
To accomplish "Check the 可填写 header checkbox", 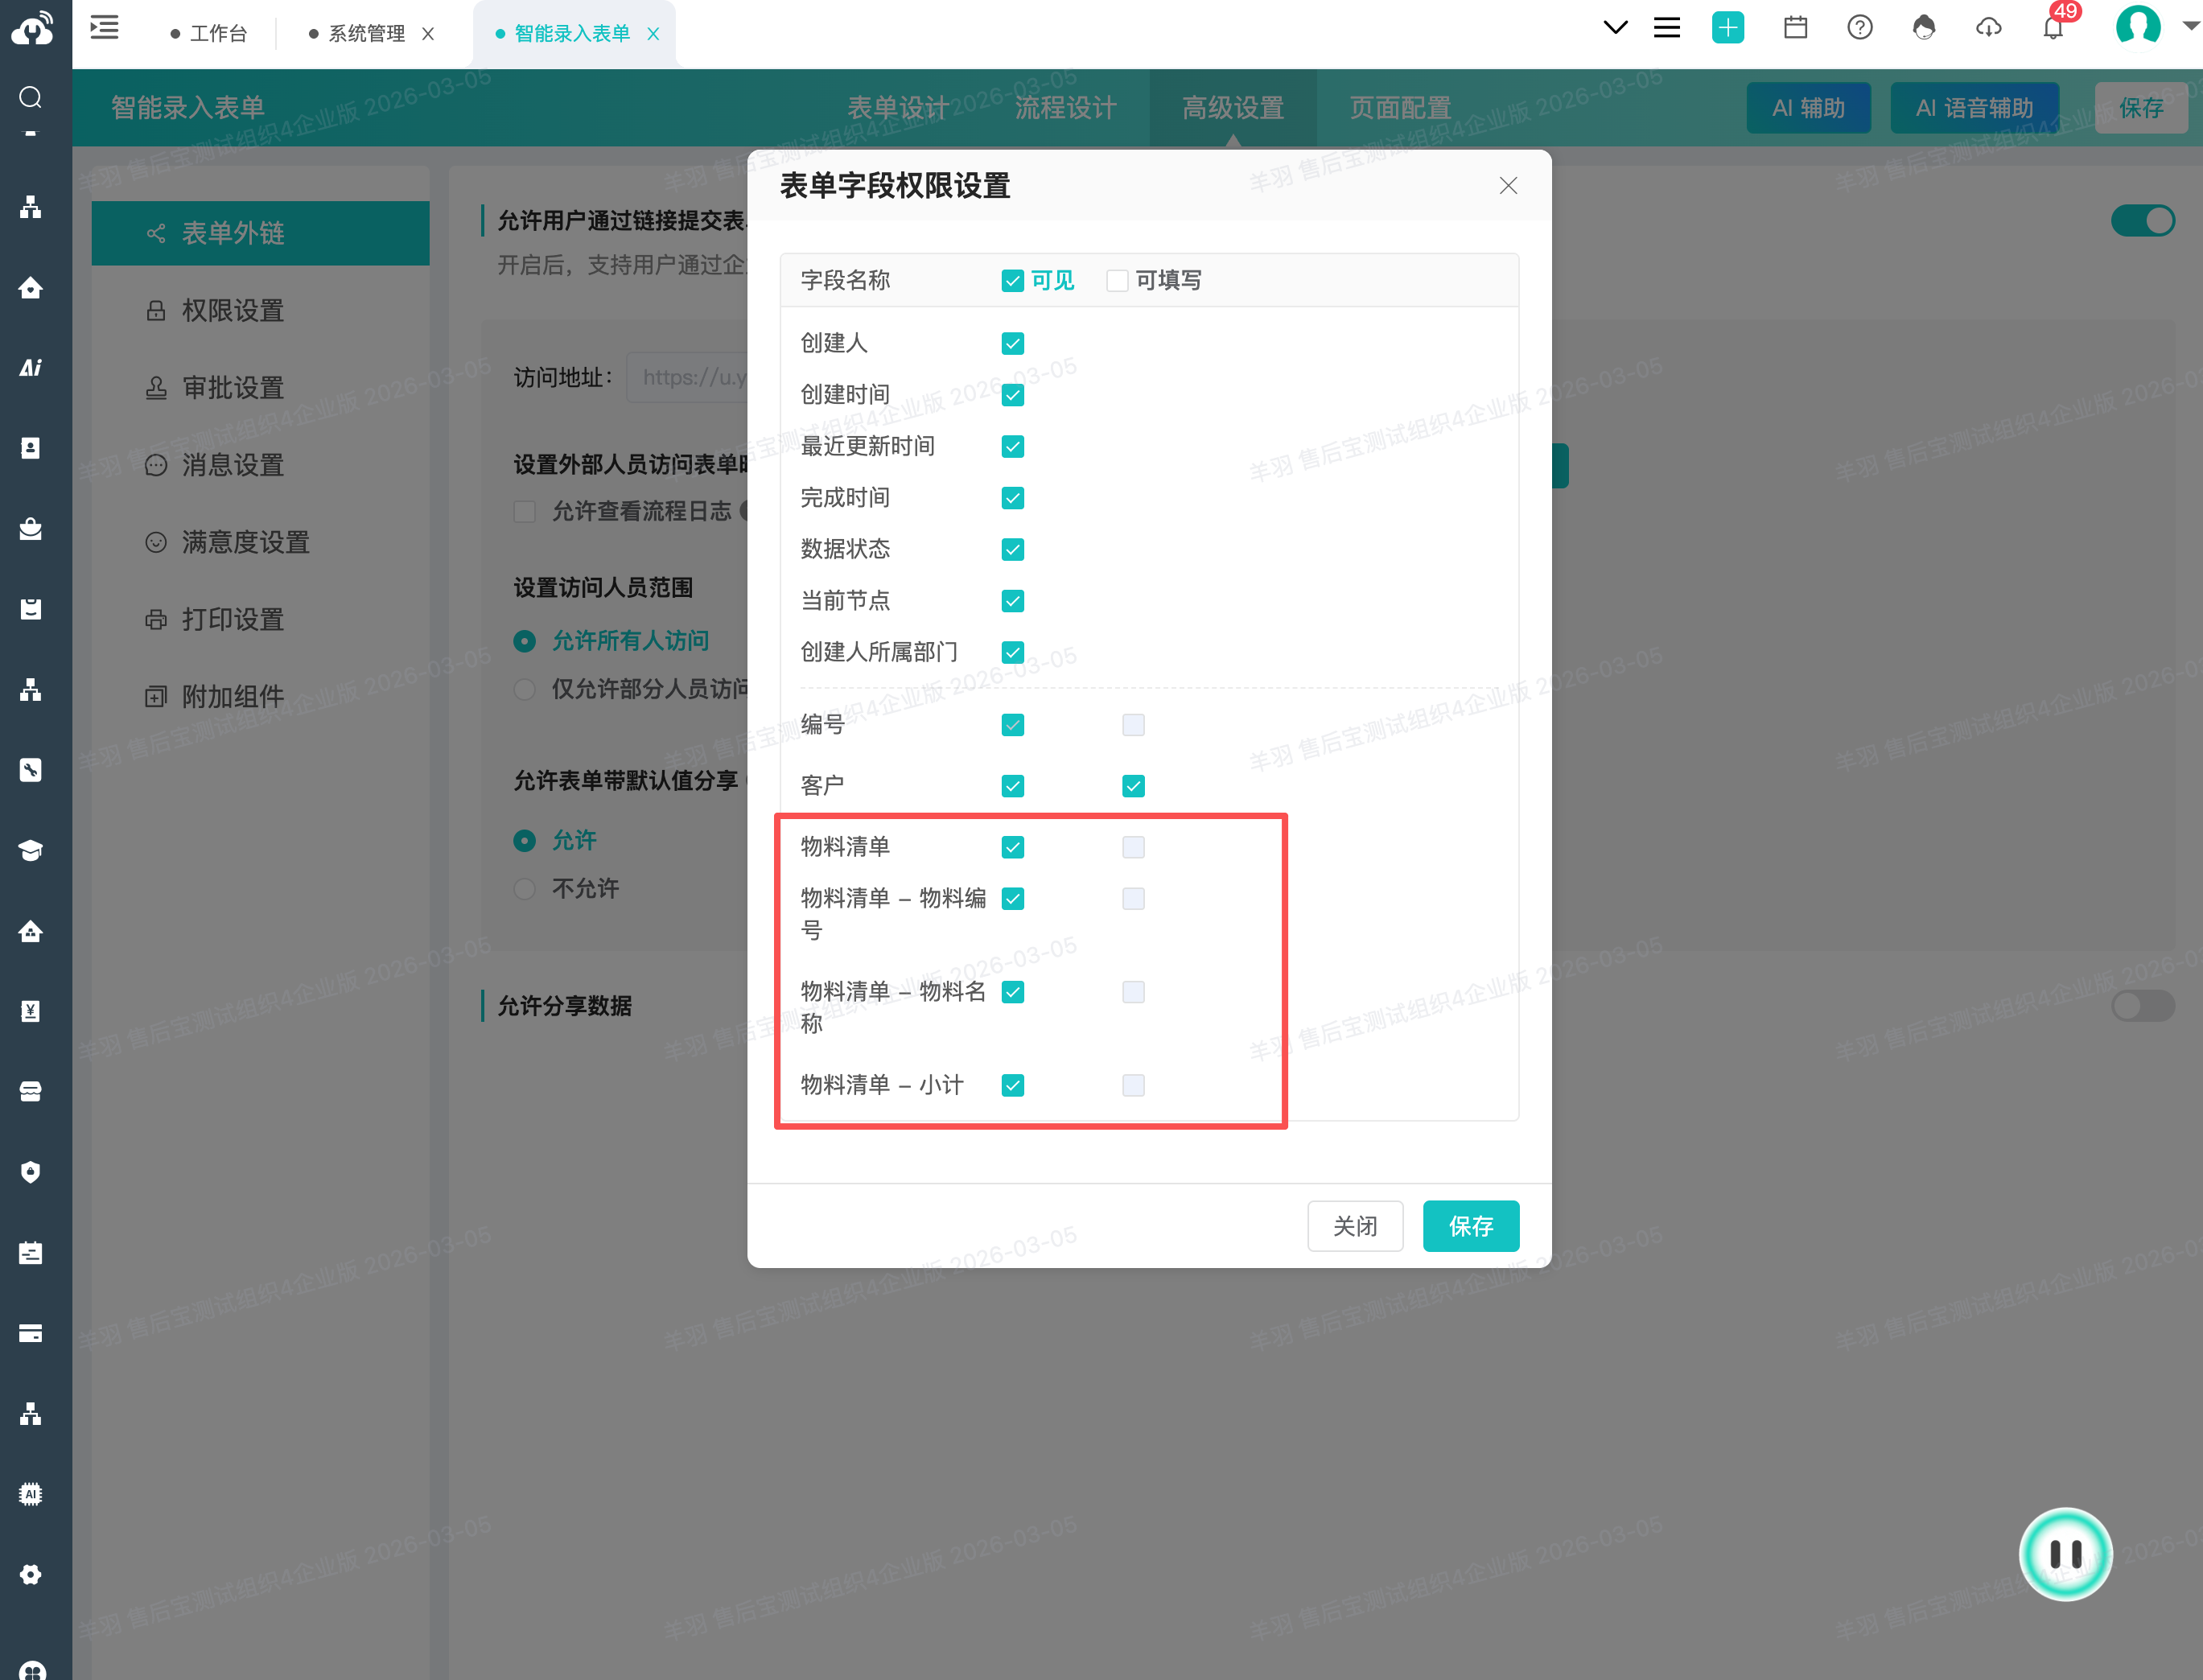I will point(1117,281).
